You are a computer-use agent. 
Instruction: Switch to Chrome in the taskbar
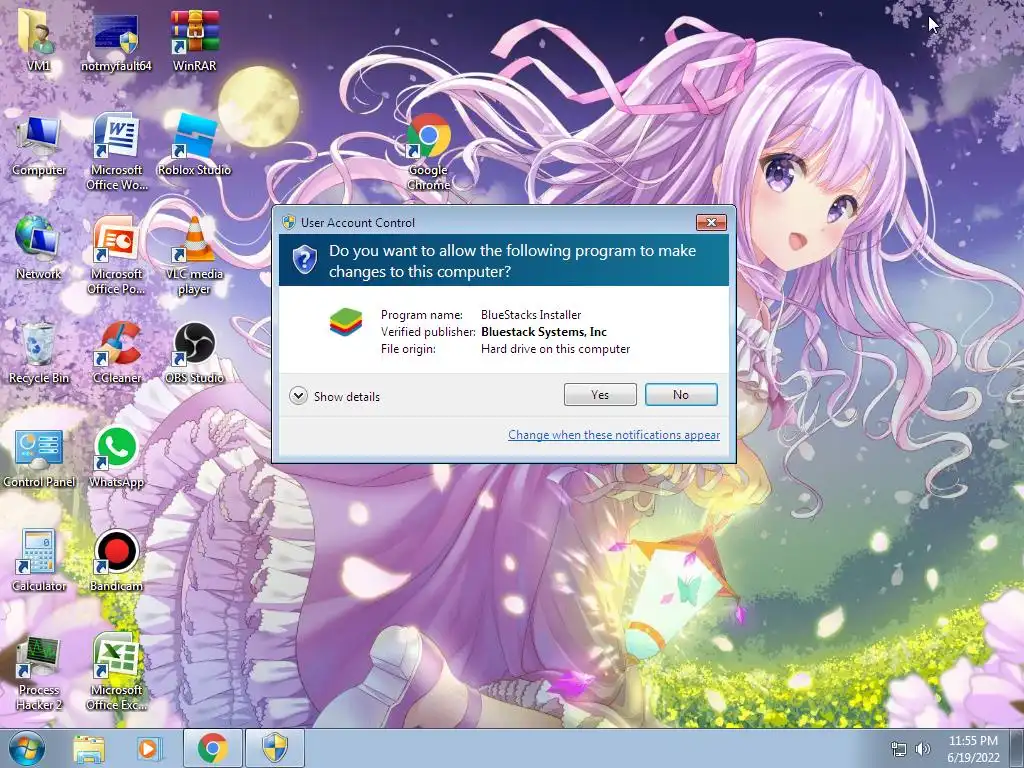click(x=212, y=748)
